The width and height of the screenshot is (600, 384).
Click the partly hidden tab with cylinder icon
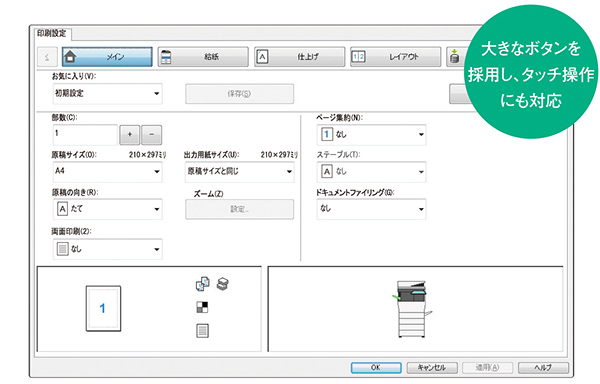point(456,57)
